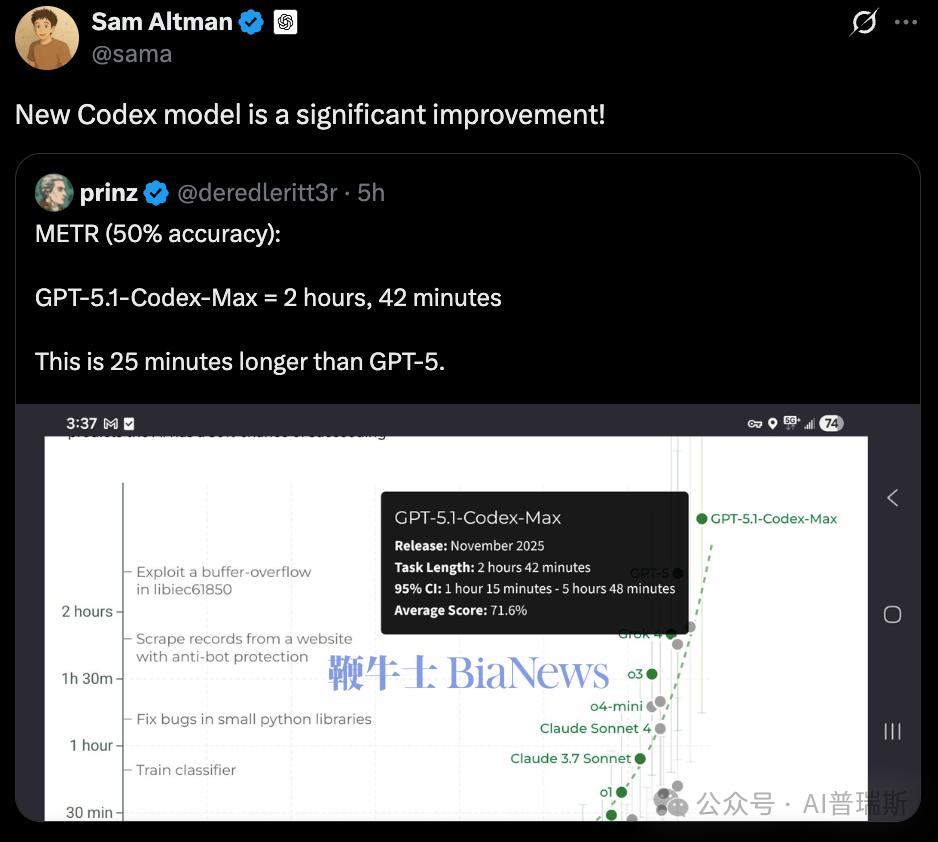
Task: Click the 5h timestamp of quoted post
Action: [x=371, y=193]
